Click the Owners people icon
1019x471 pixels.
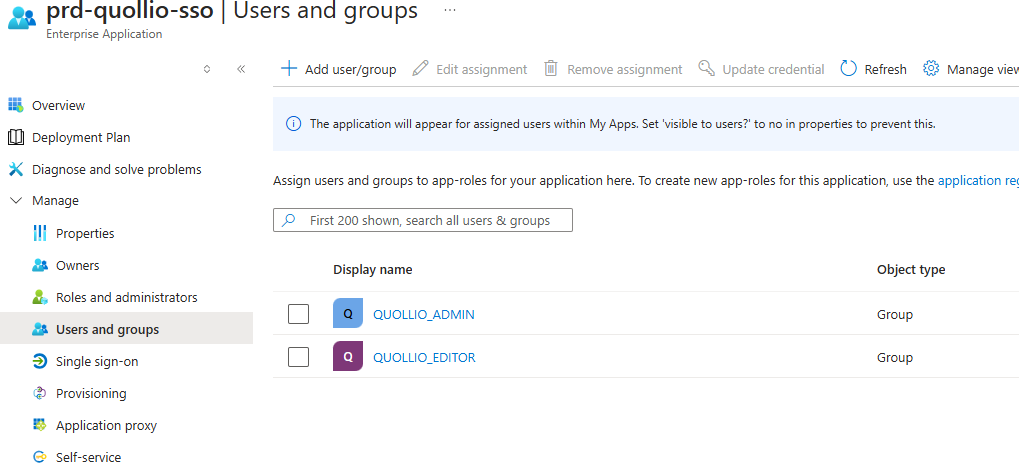click(40, 265)
